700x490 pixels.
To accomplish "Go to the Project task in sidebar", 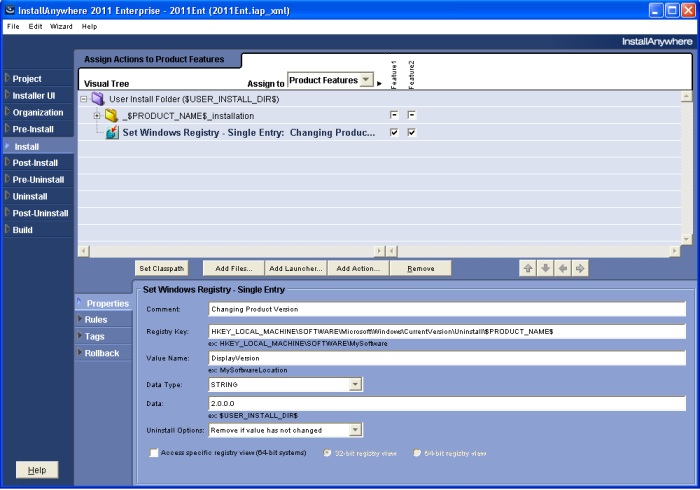I will (27, 79).
